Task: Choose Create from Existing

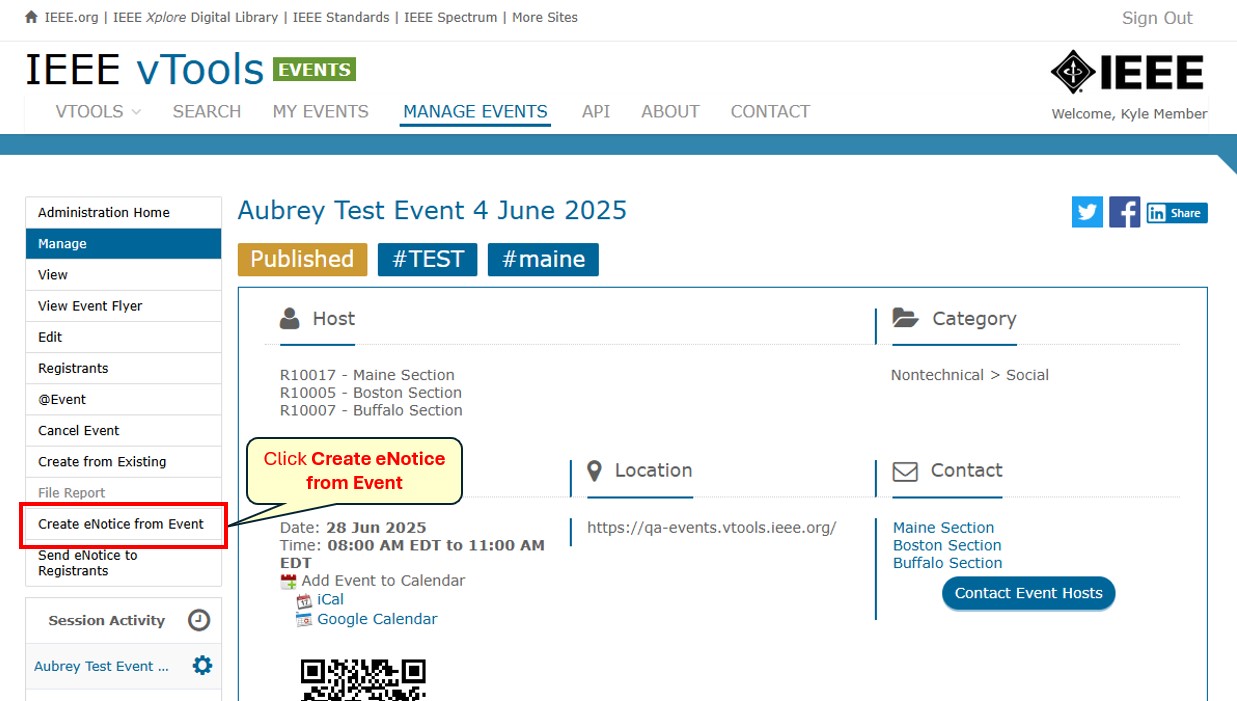Action: coord(123,461)
